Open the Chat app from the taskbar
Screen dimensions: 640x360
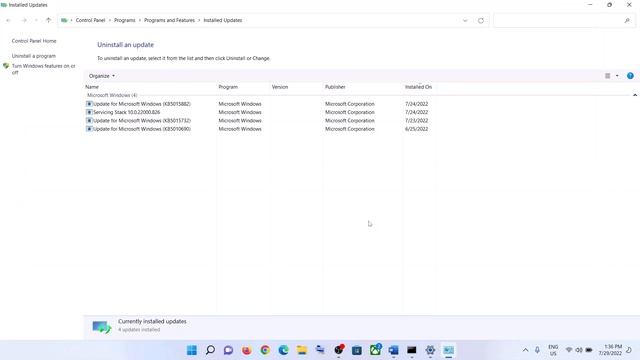[x=228, y=350]
